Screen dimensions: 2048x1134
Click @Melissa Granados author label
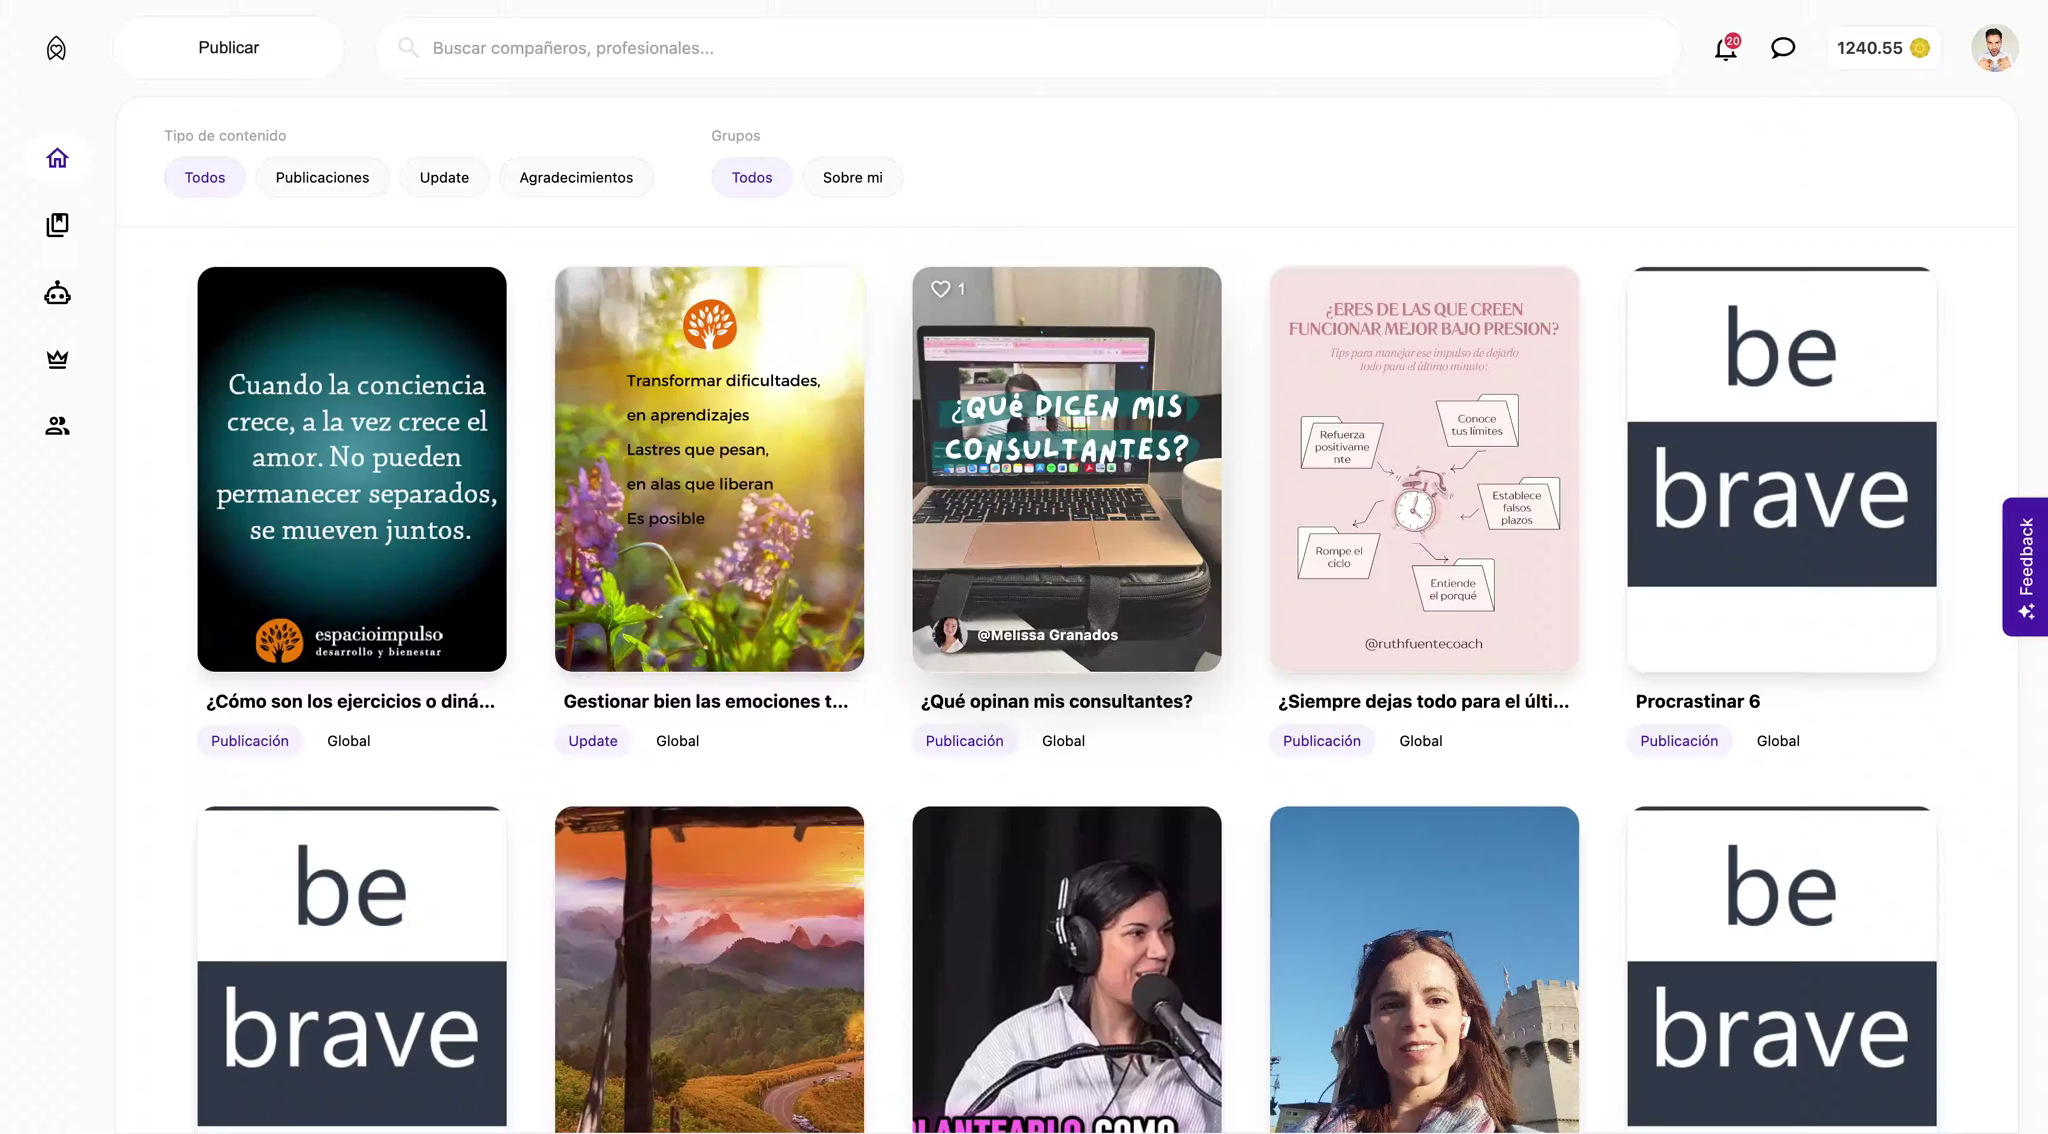click(x=1047, y=635)
